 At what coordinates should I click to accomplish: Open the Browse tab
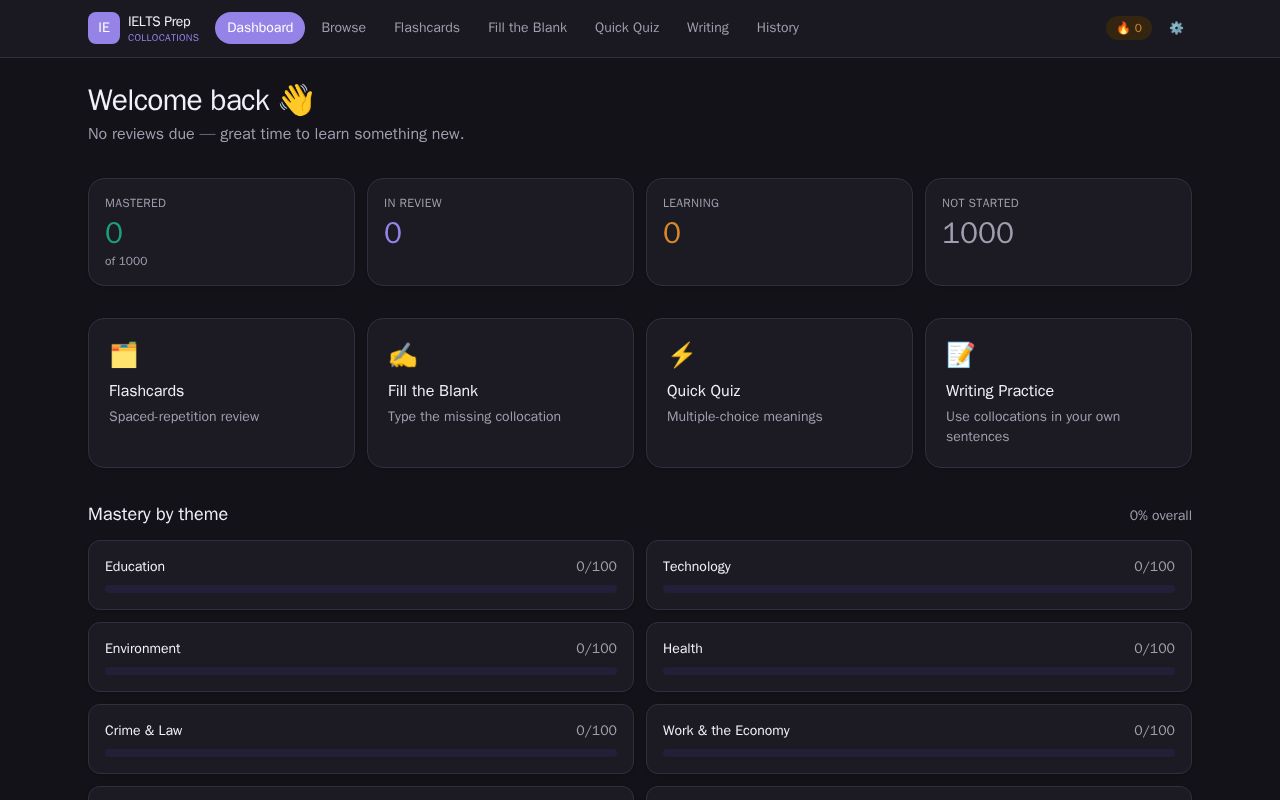tap(343, 28)
